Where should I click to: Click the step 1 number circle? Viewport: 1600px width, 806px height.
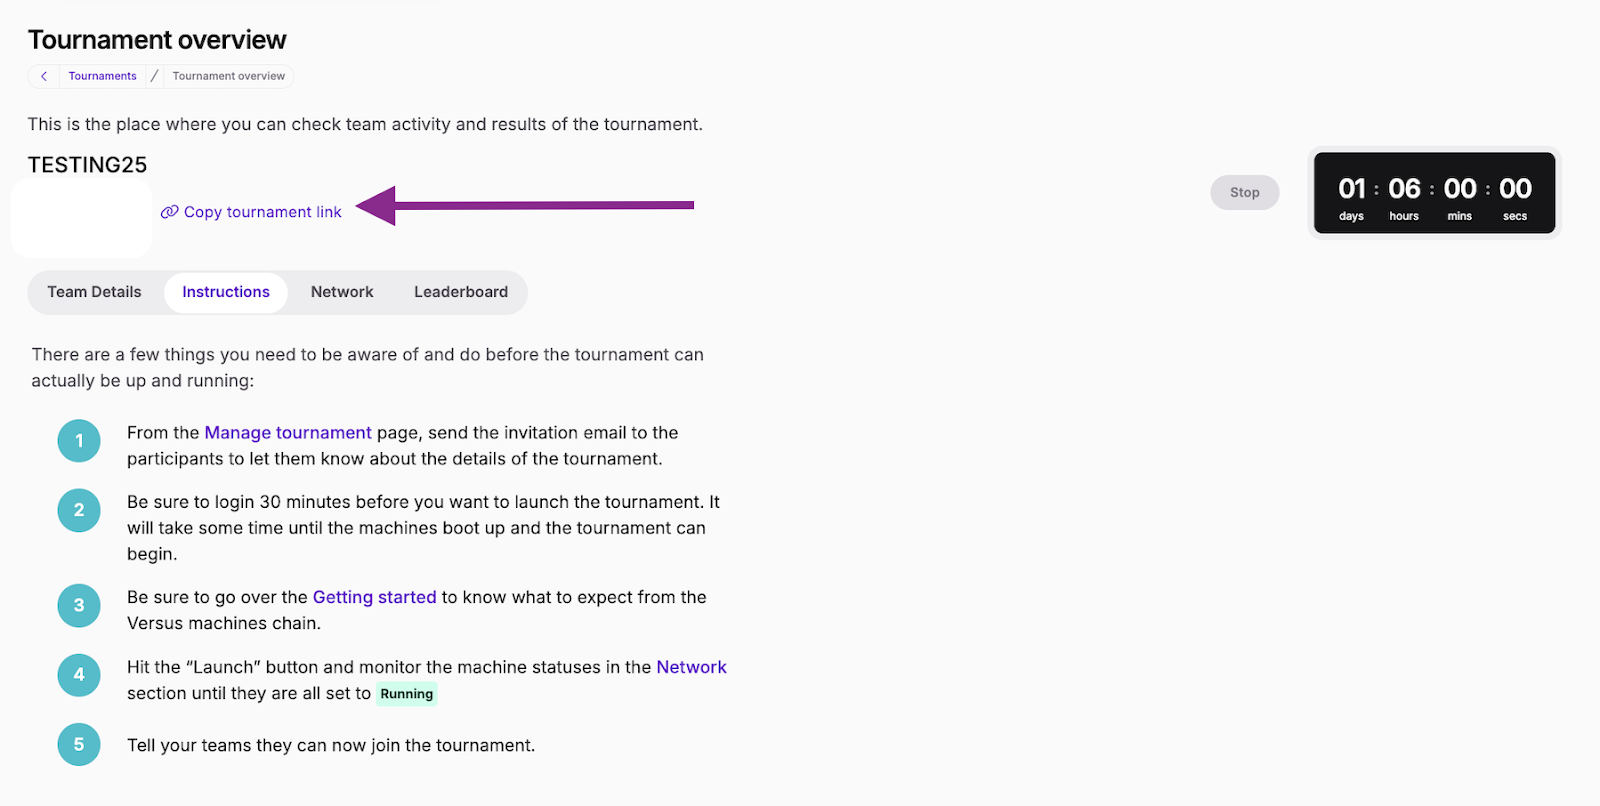[79, 441]
